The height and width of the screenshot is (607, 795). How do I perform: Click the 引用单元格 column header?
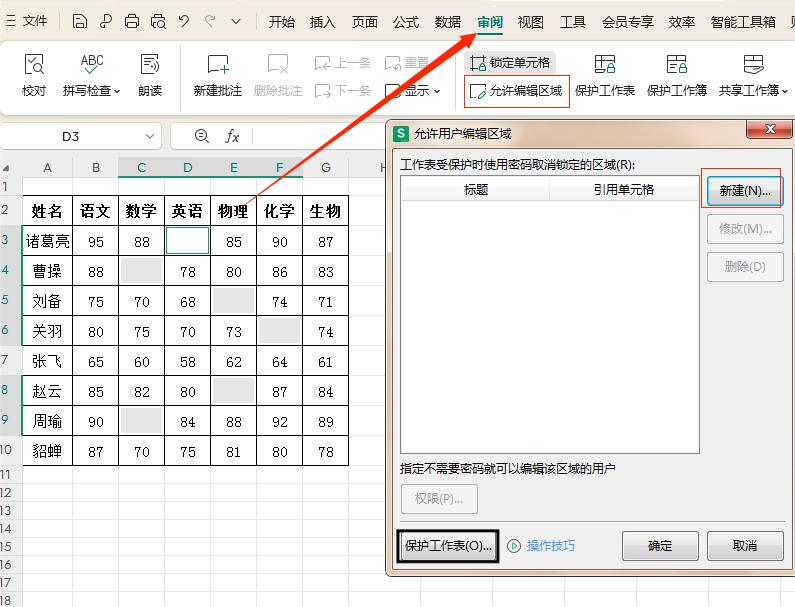(624, 190)
